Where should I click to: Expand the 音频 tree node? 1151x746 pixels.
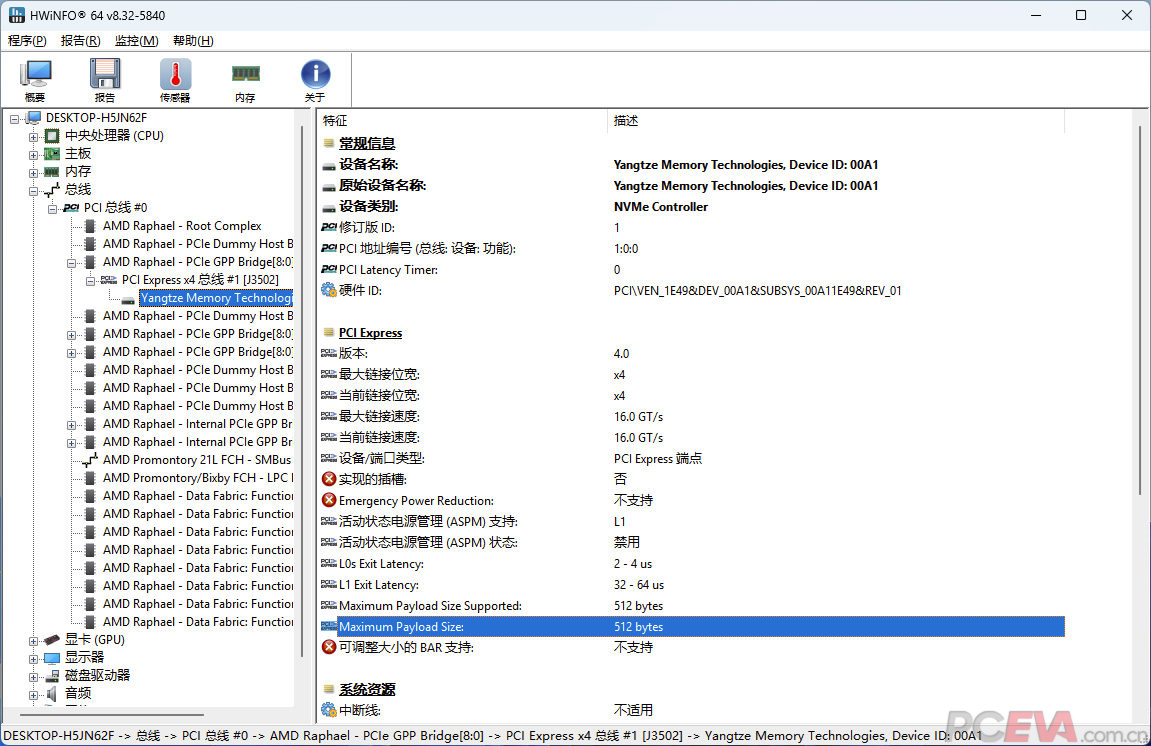click(34, 694)
